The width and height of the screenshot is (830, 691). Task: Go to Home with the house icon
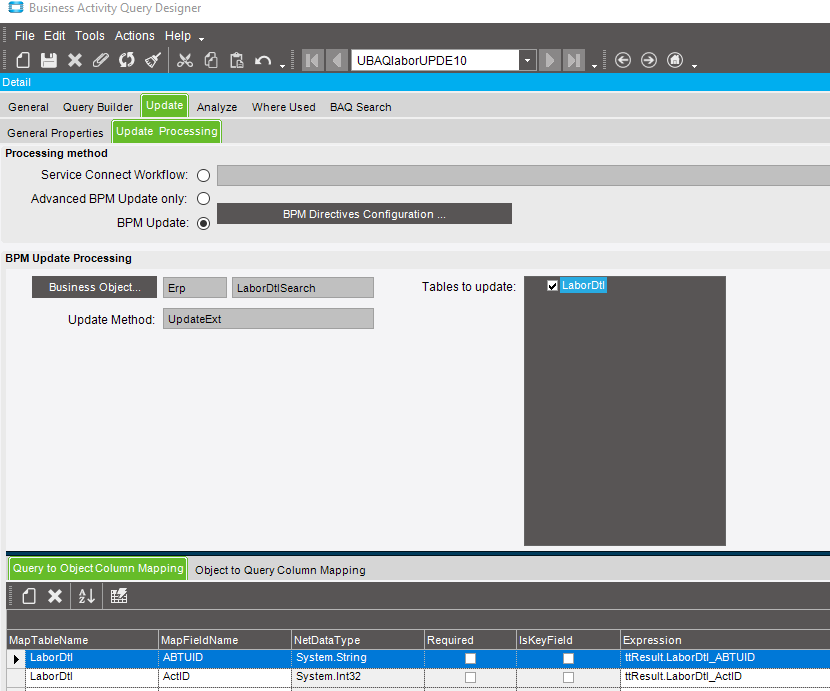[675, 60]
